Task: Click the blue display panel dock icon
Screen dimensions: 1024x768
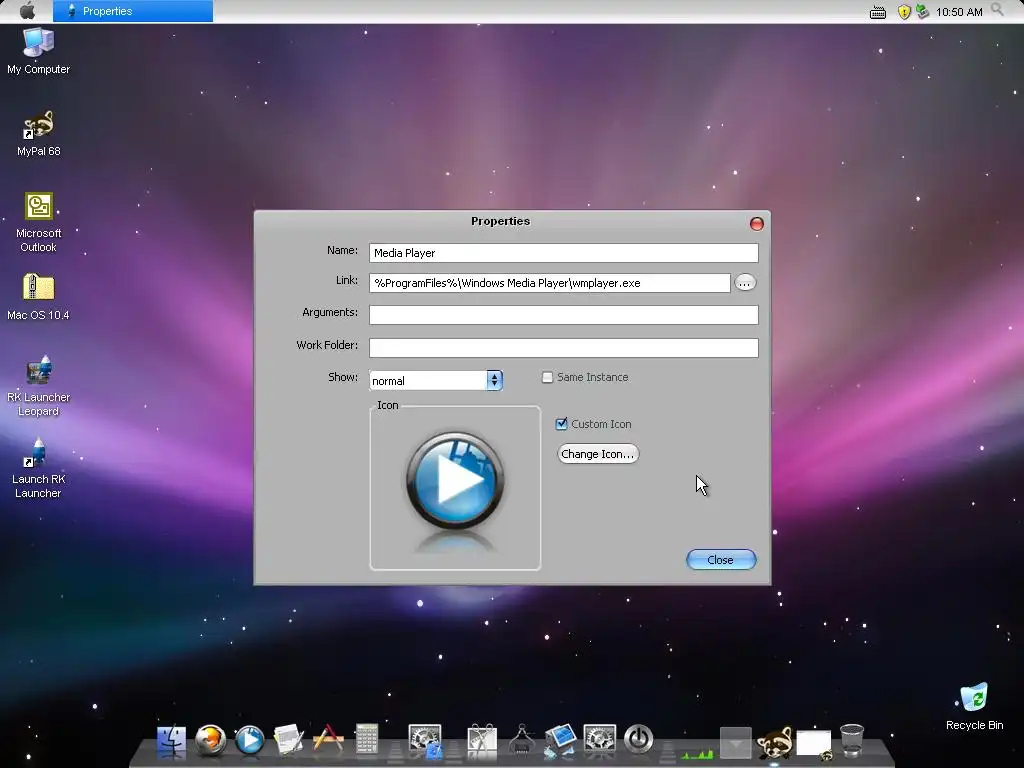Action: [x=560, y=741]
